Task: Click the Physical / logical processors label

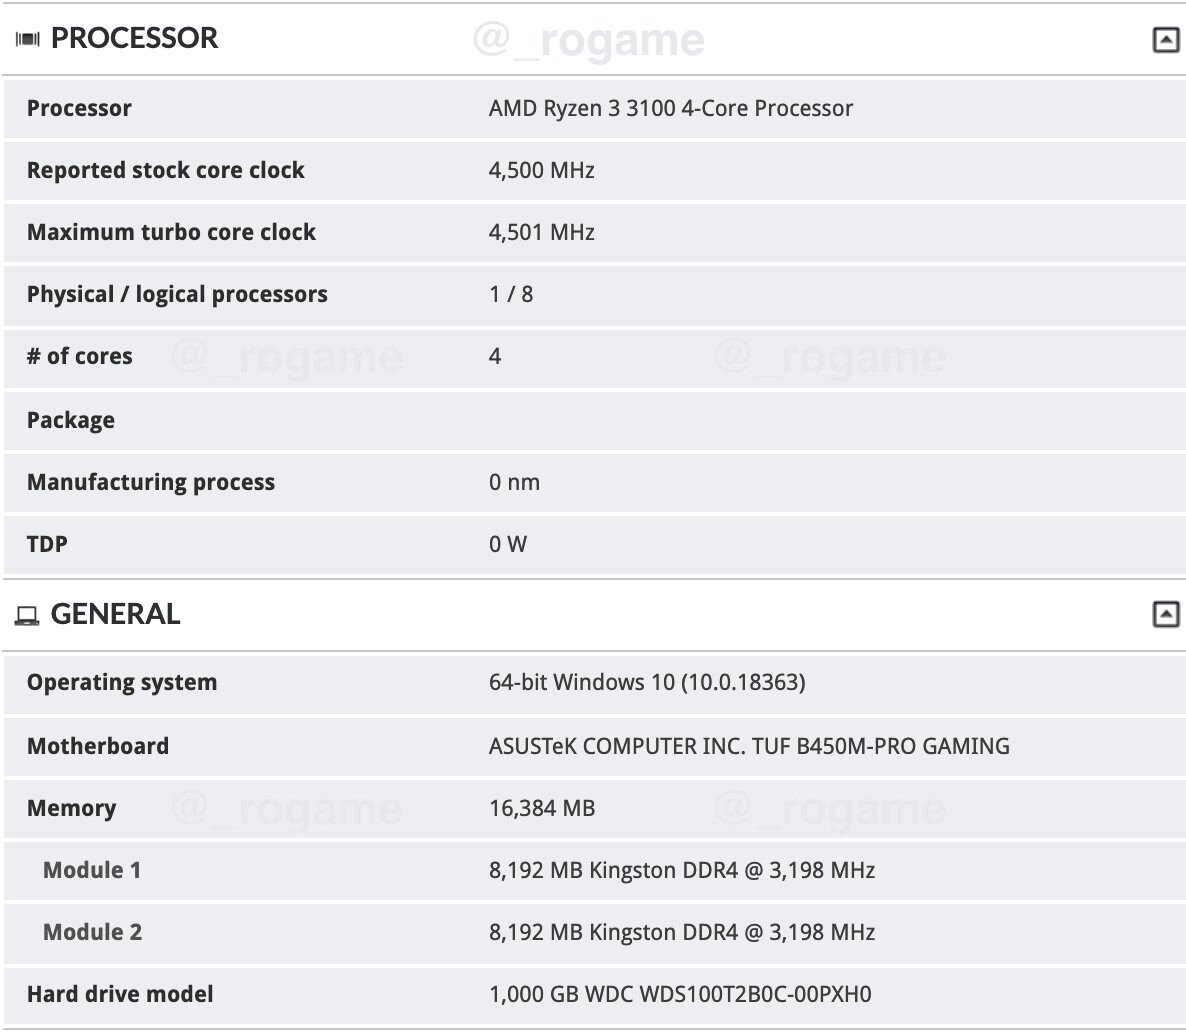Action: coord(177,294)
